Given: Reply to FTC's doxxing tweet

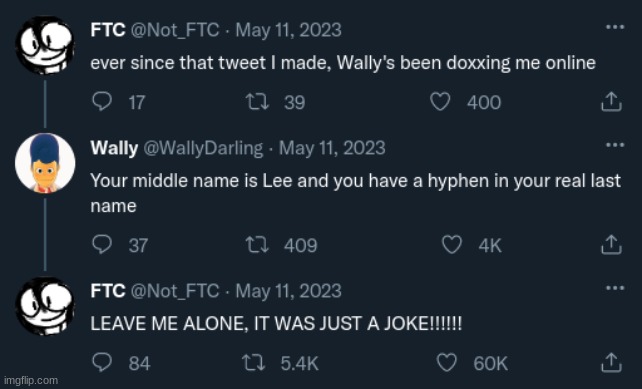Looking at the screenshot, I should (102, 101).
